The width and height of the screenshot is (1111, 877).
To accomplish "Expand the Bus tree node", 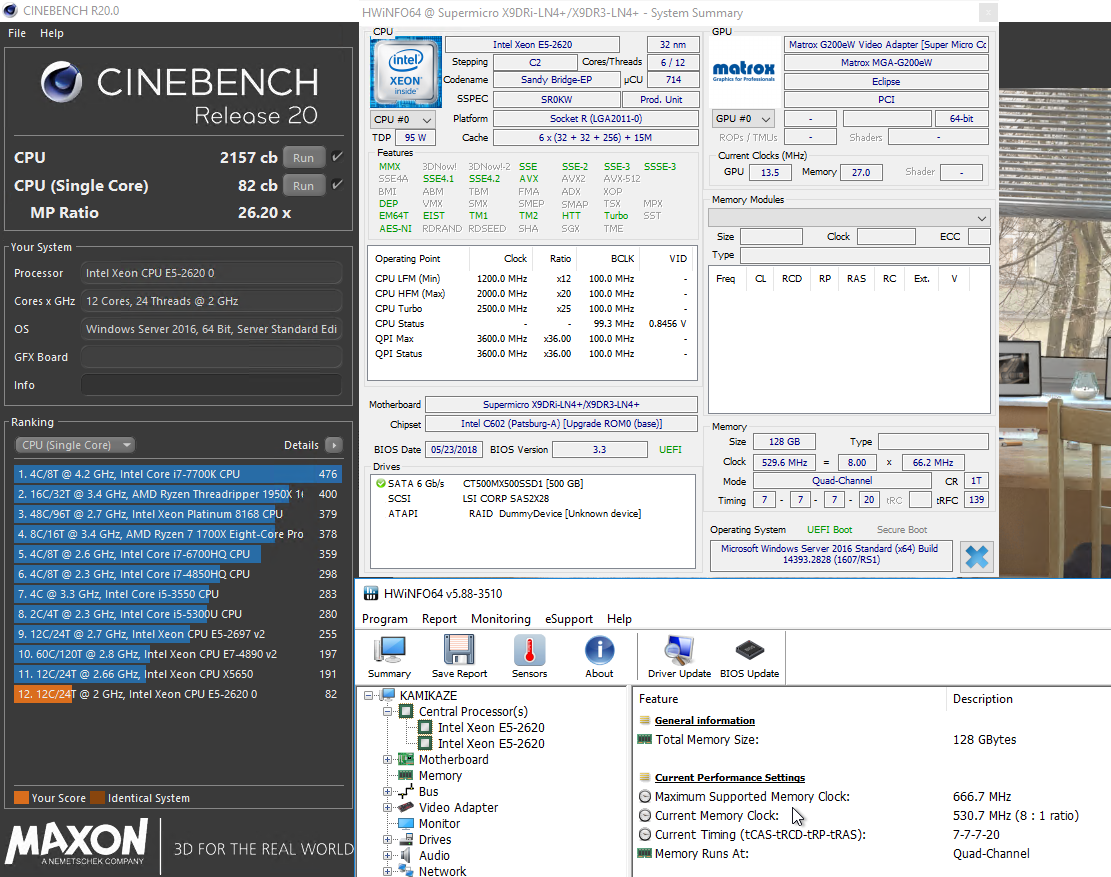I will [388, 791].
